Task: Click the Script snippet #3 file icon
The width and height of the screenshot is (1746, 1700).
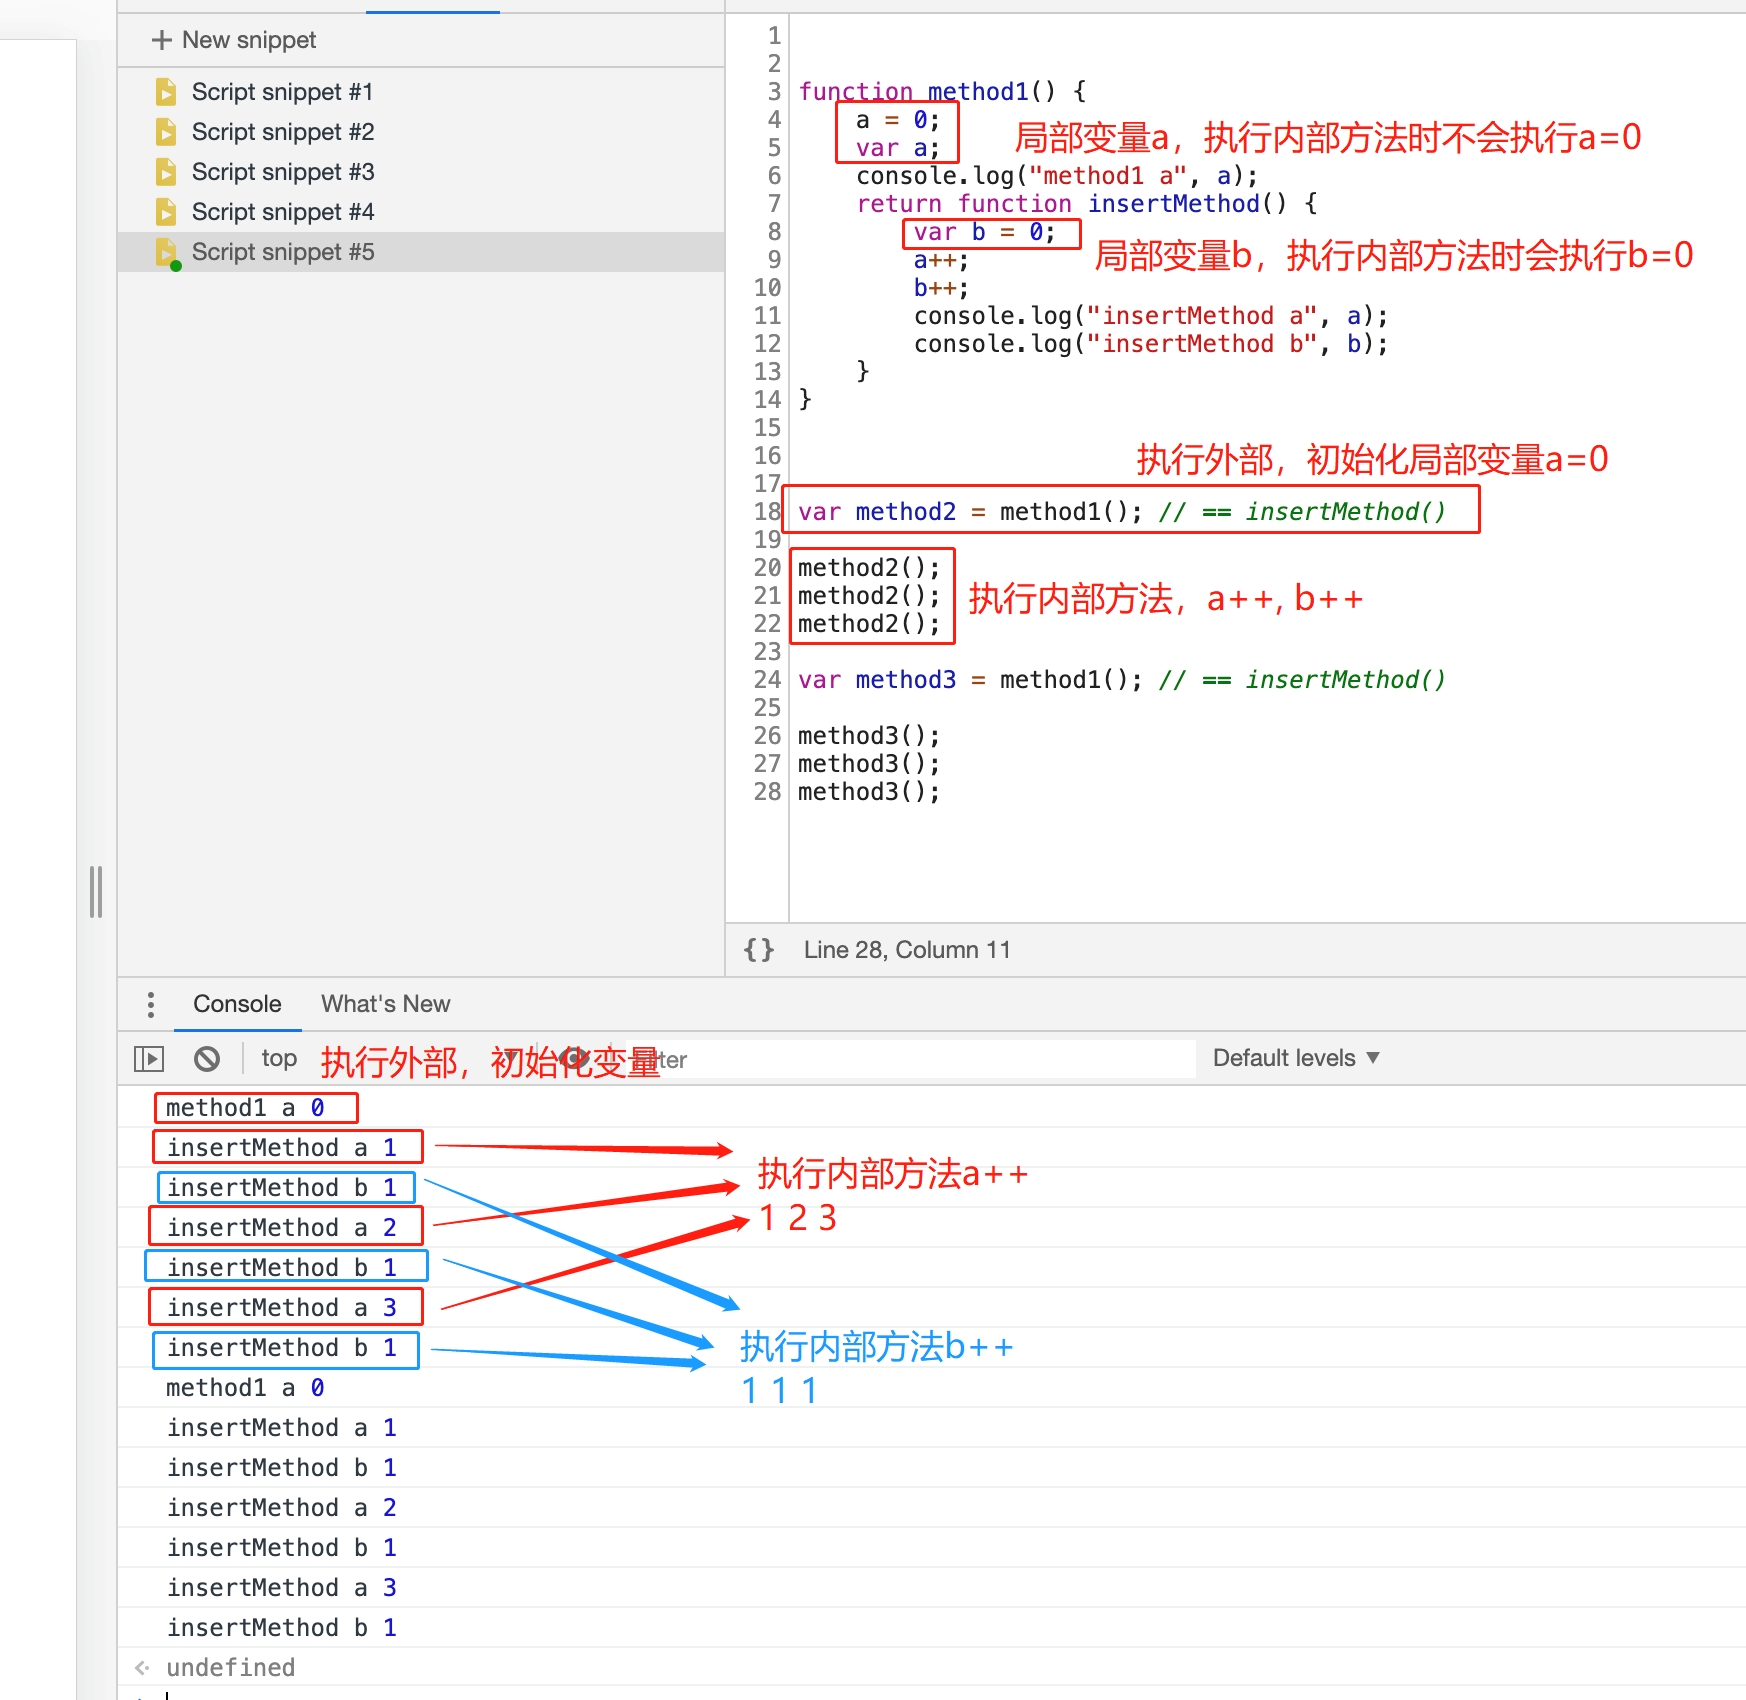Action: [166, 172]
